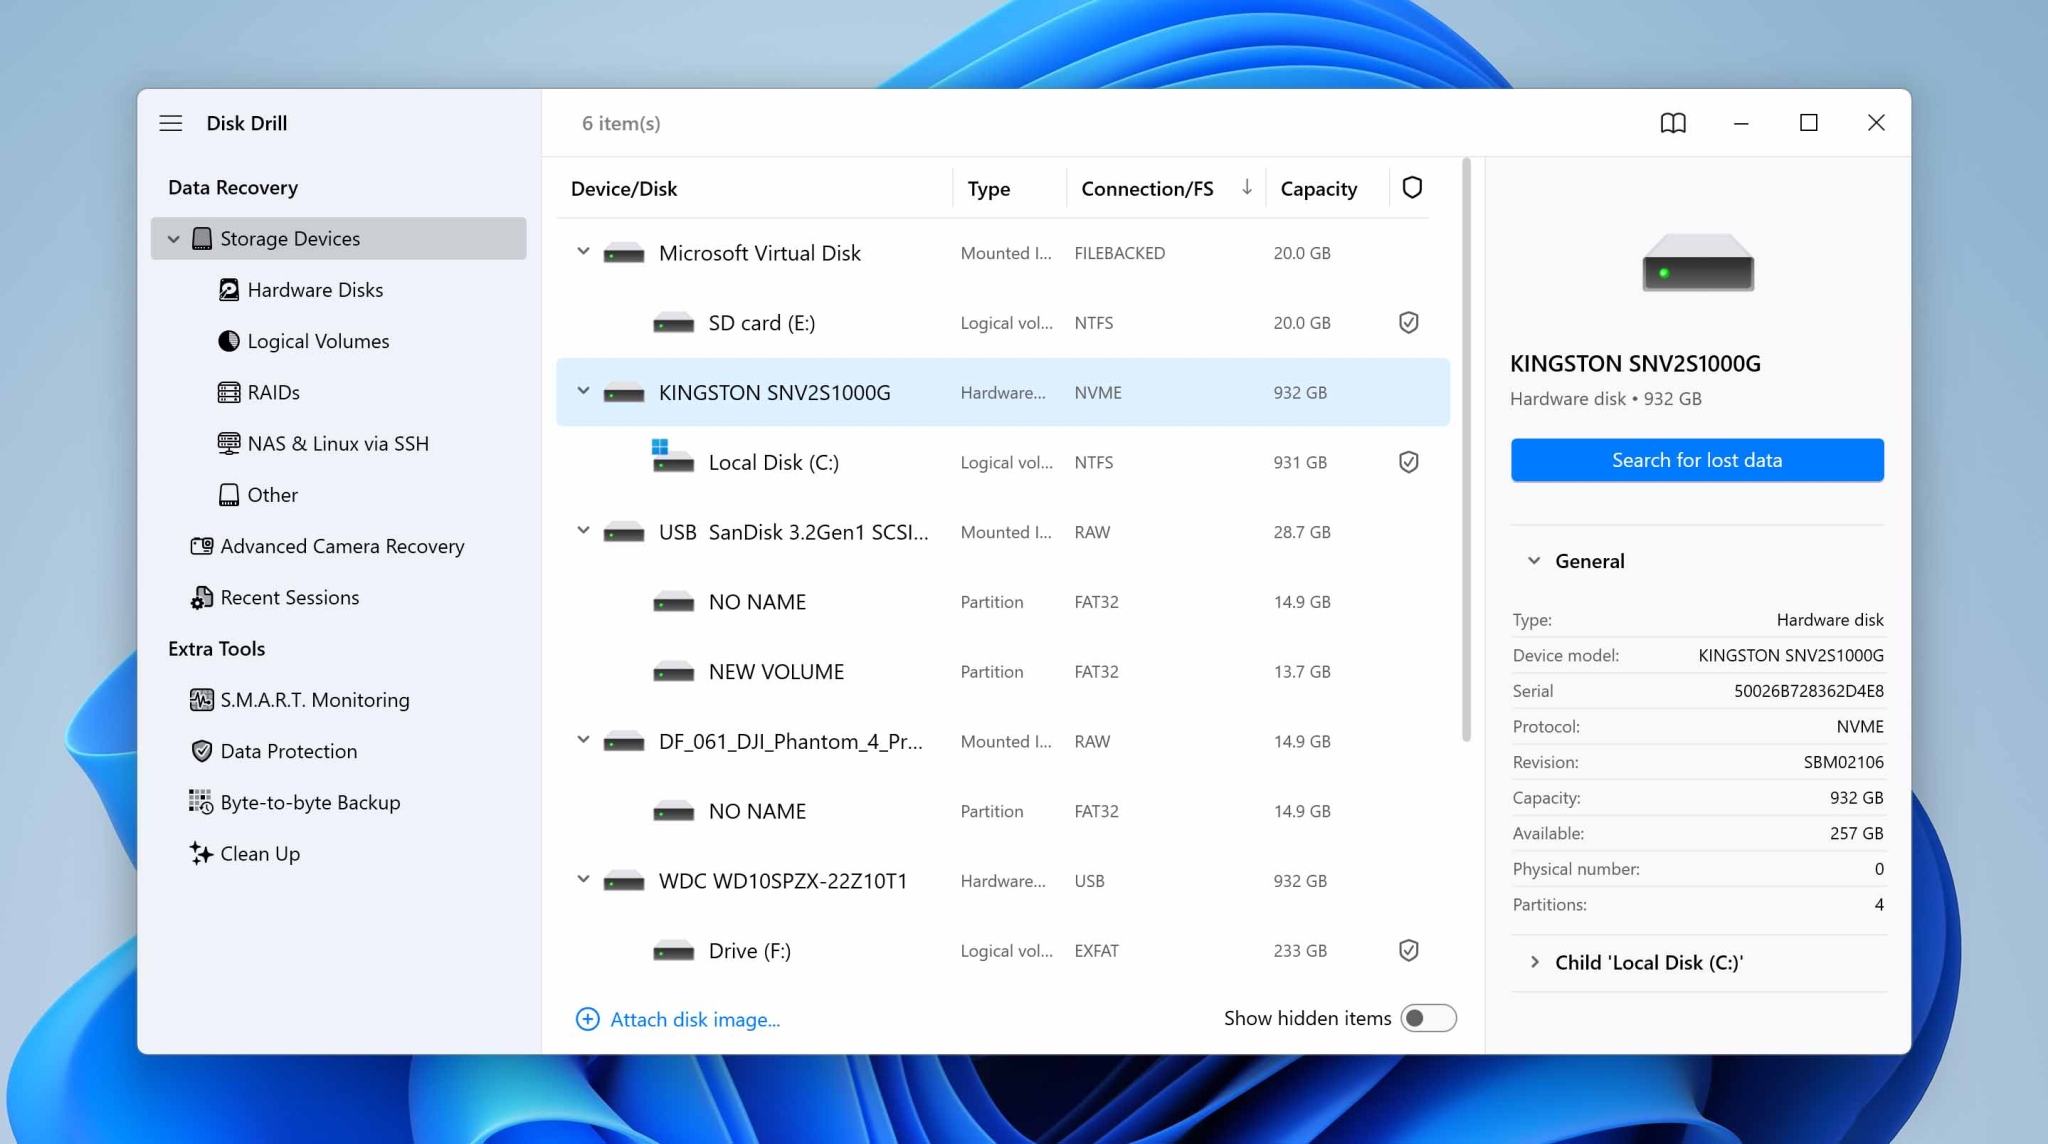Open Recent Sessions in sidebar

click(289, 597)
